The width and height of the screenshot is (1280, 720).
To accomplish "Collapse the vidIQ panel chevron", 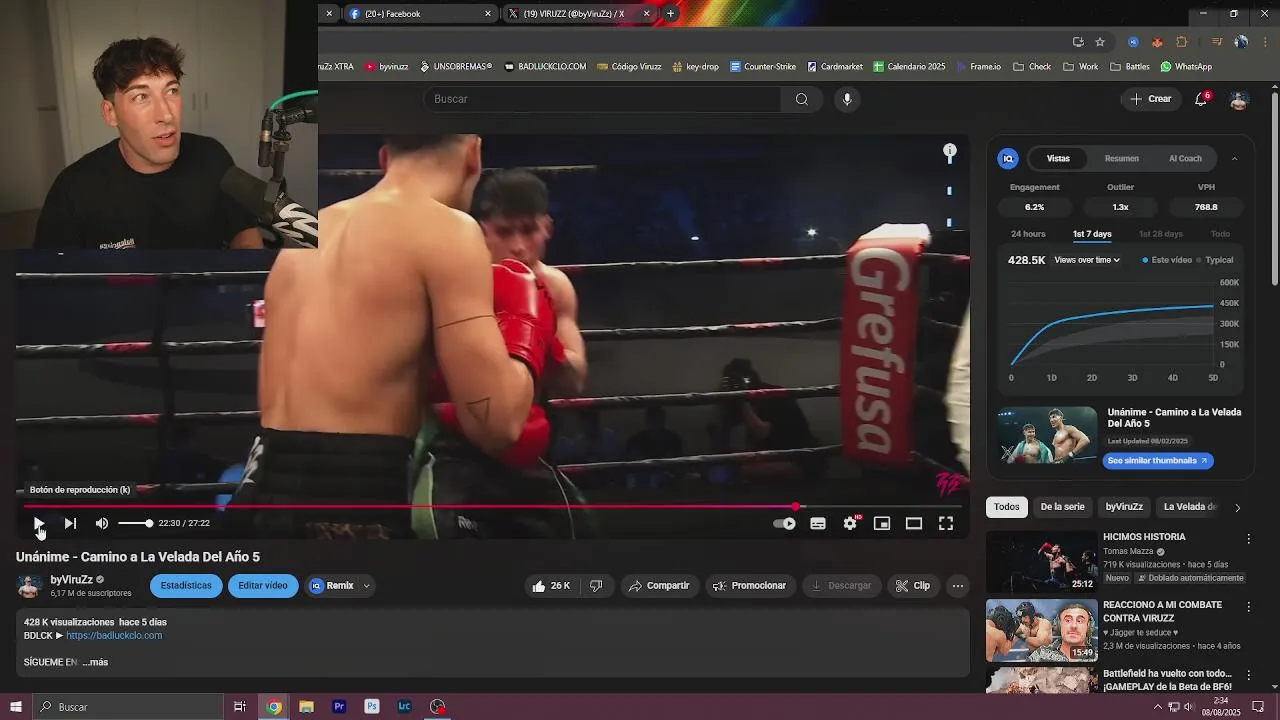I will pyautogui.click(x=1234, y=158).
